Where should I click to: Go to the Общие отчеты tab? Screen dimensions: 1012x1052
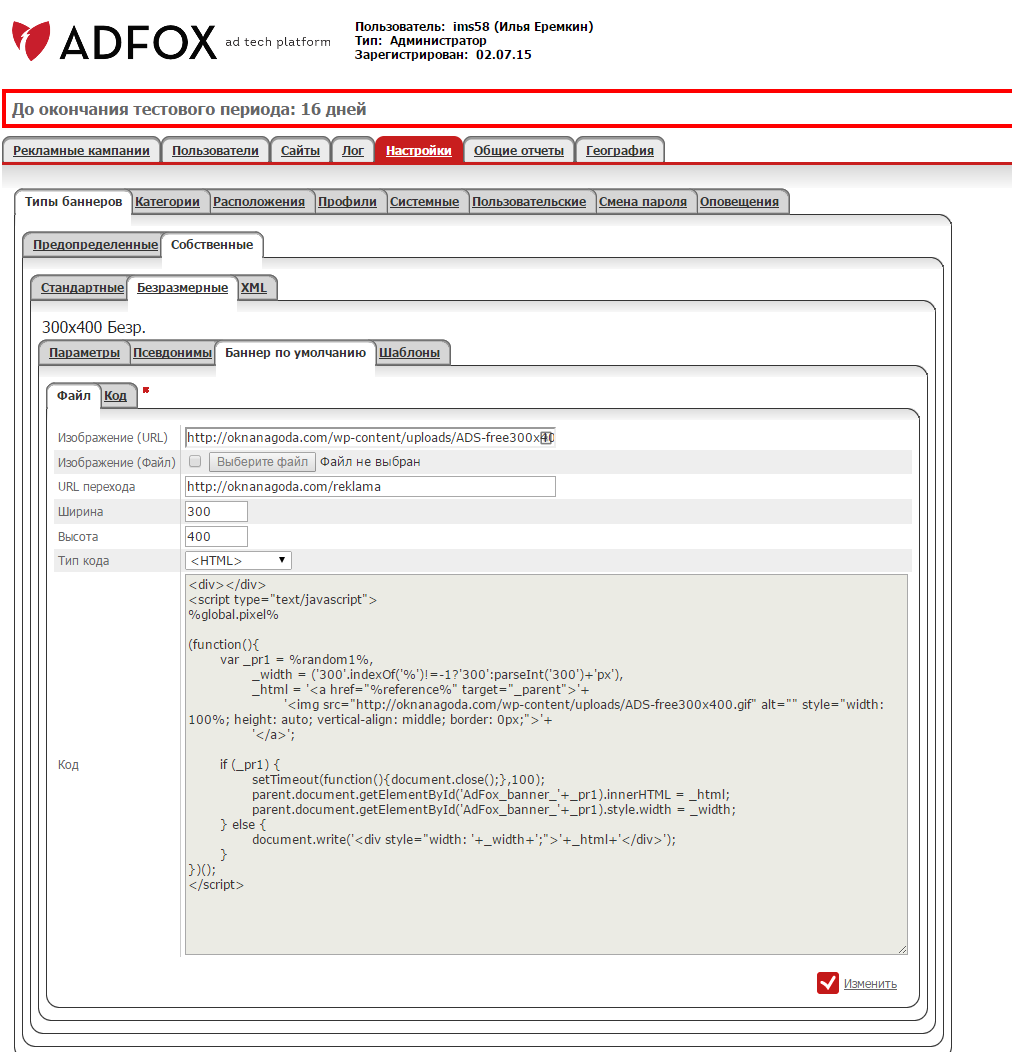[518, 151]
